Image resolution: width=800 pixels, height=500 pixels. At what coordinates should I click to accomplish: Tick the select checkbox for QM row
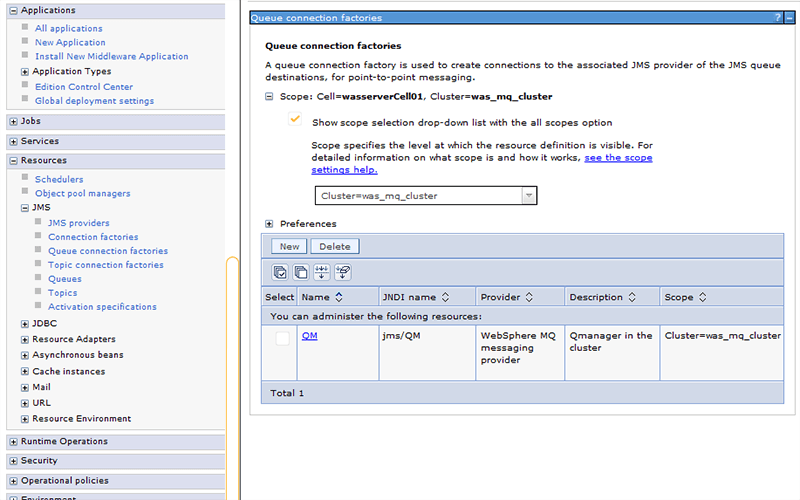pyautogui.click(x=283, y=338)
